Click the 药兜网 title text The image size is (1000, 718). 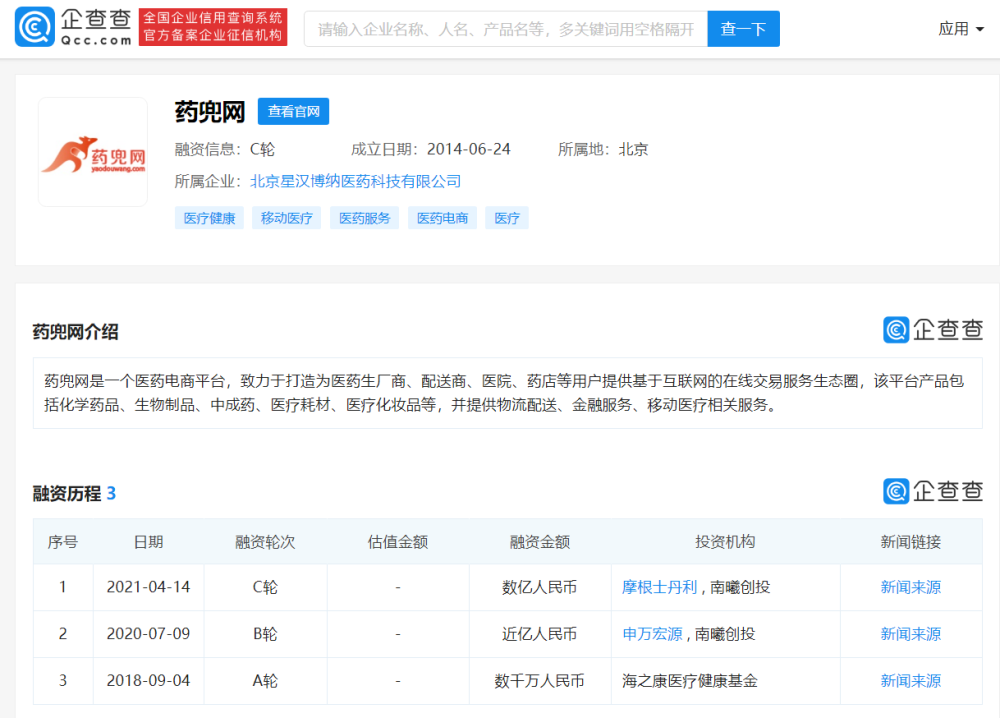pyautogui.click(x=210, y=112)
